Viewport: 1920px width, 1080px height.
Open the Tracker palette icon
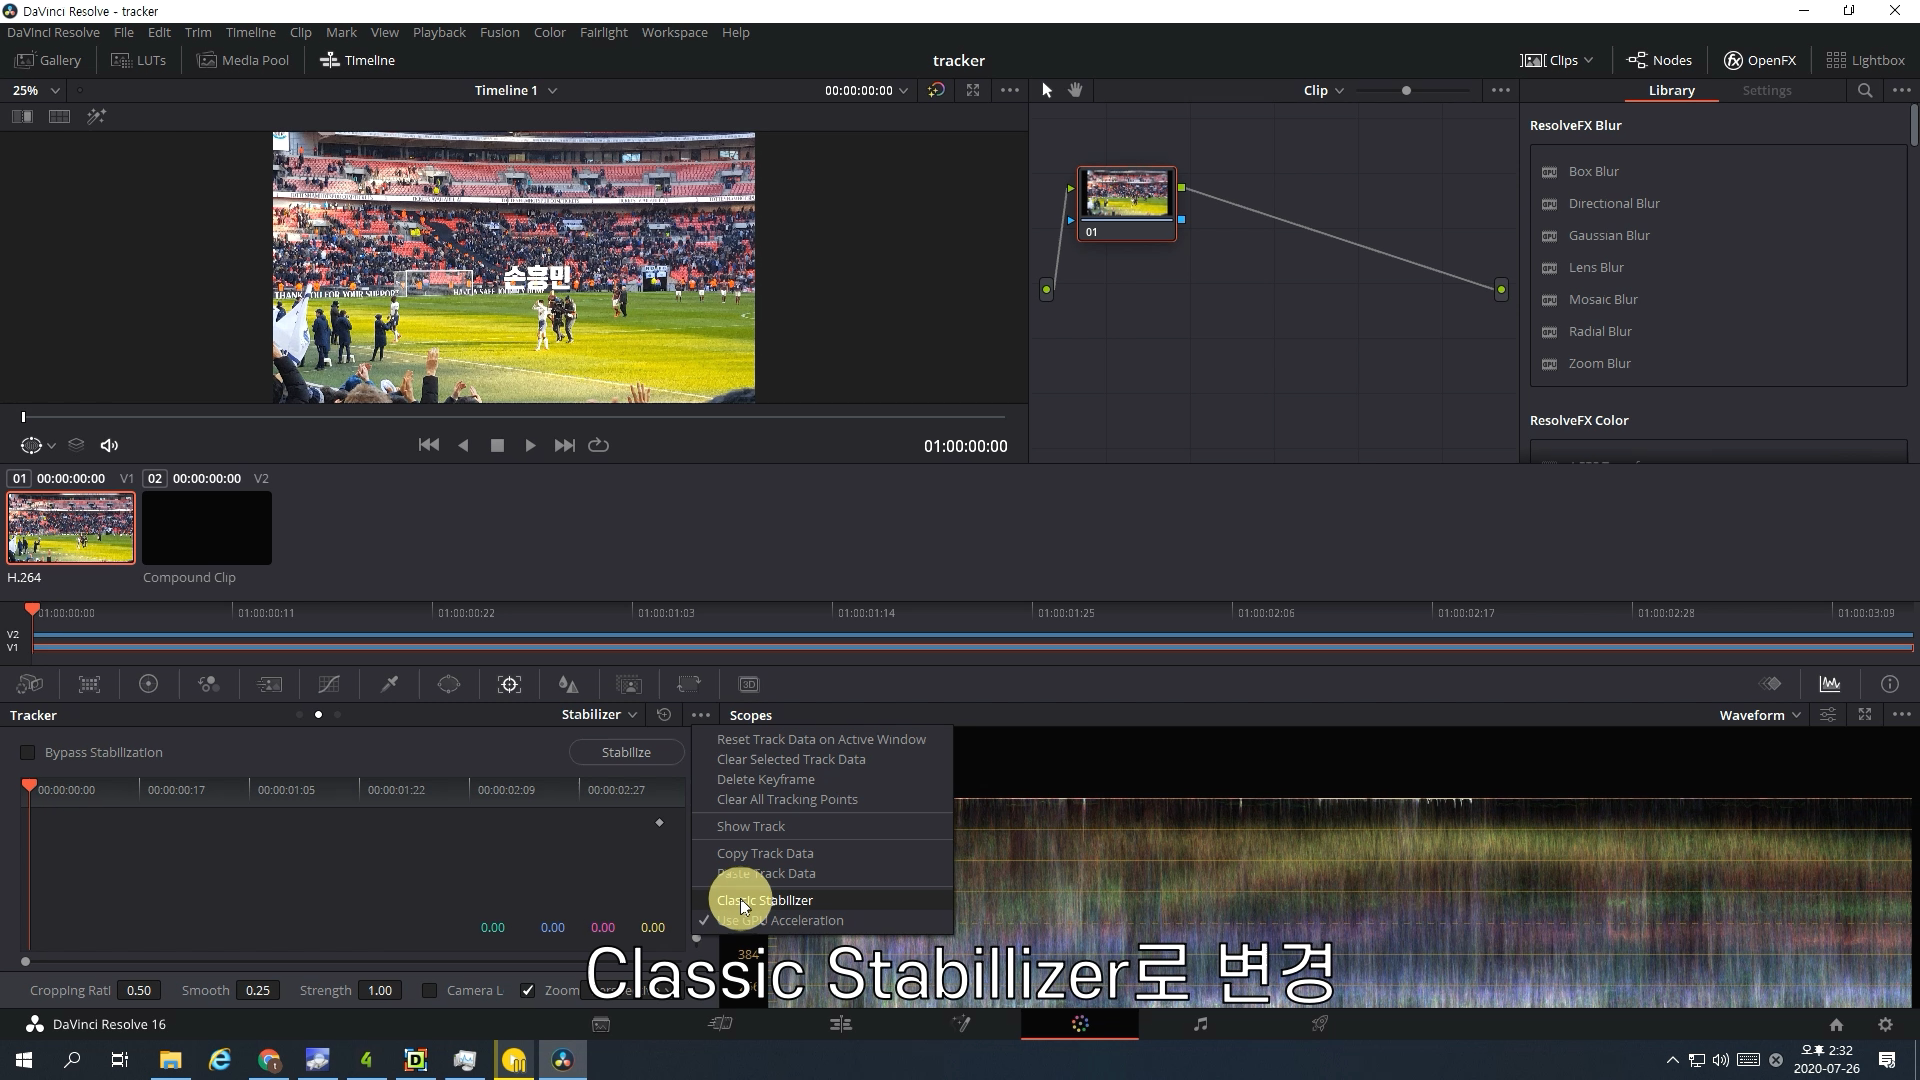509,684
